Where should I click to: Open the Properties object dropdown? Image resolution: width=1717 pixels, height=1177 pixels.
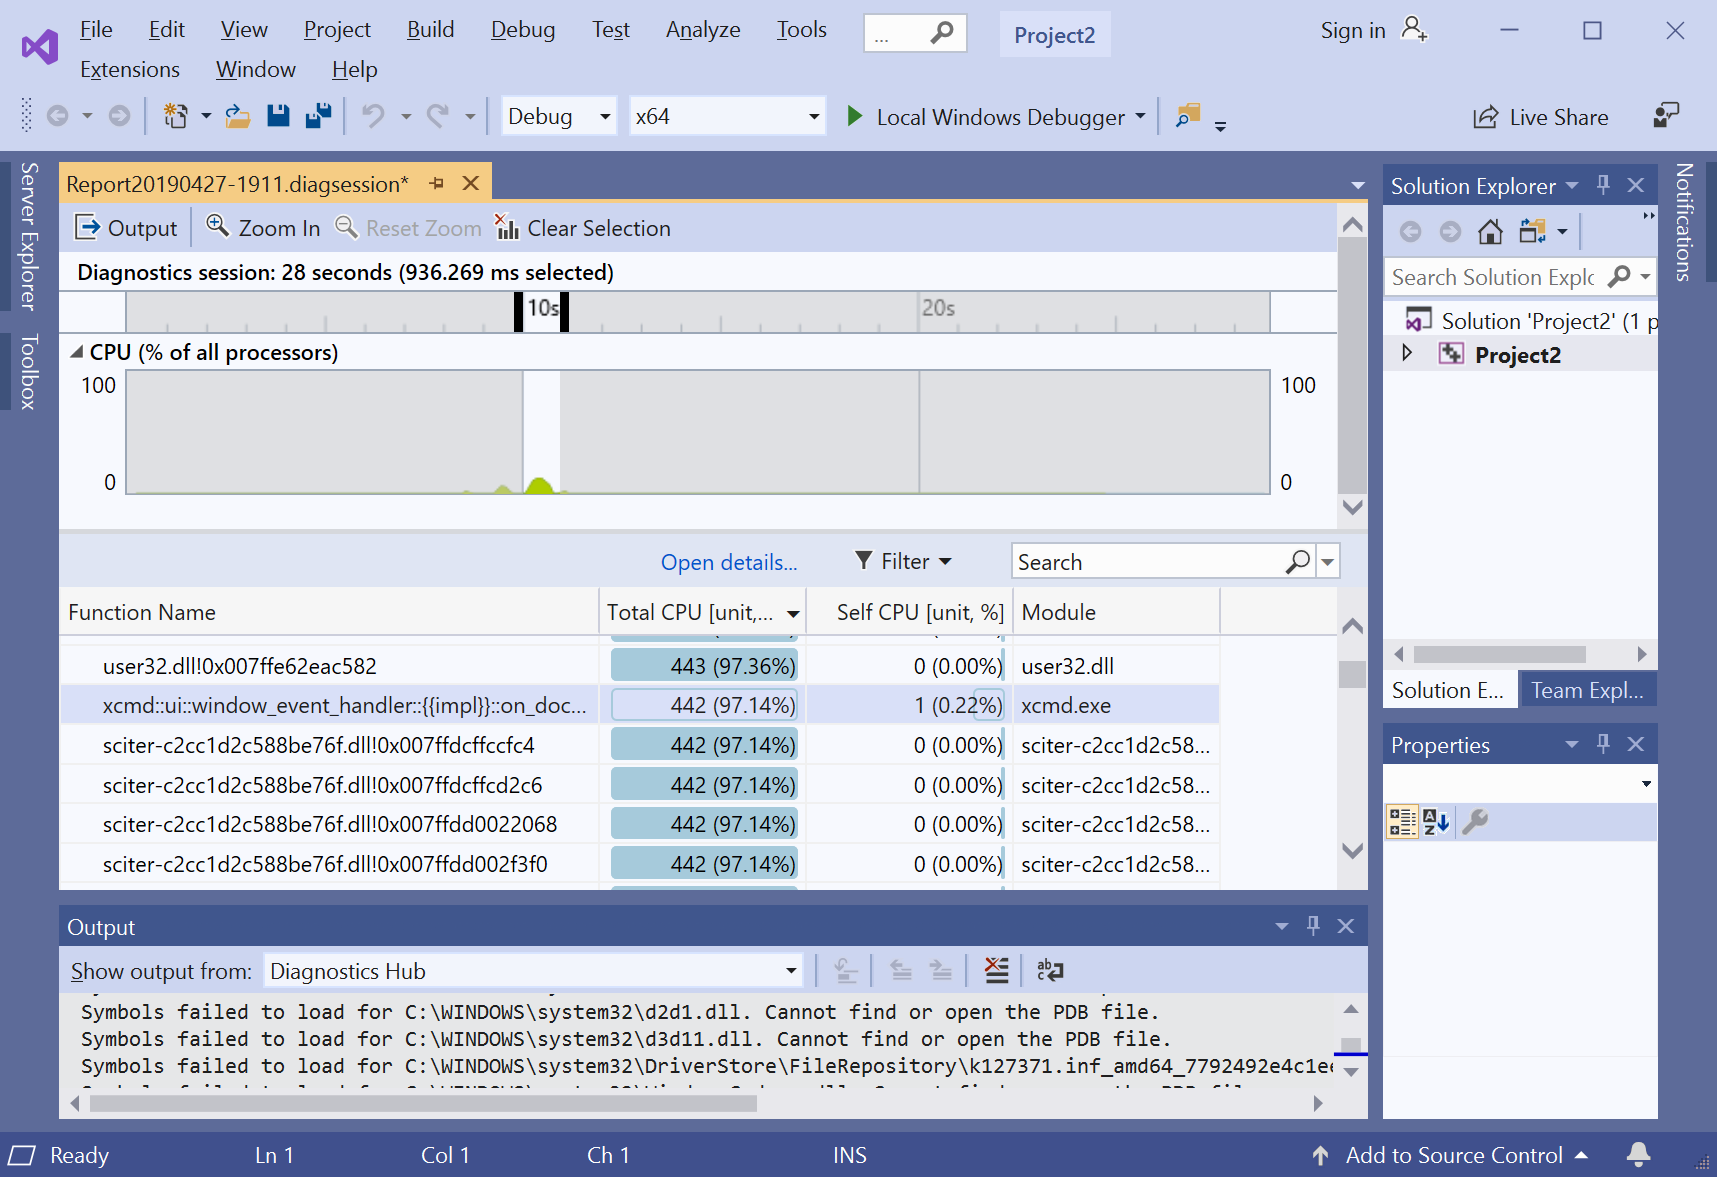[x=1646, y=783]
